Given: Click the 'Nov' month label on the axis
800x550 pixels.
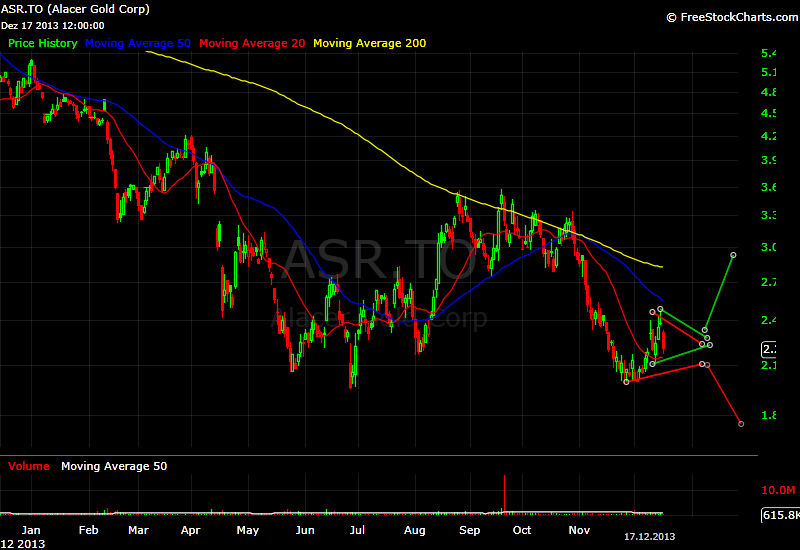Looking at the screenshot, I should 579,530.
